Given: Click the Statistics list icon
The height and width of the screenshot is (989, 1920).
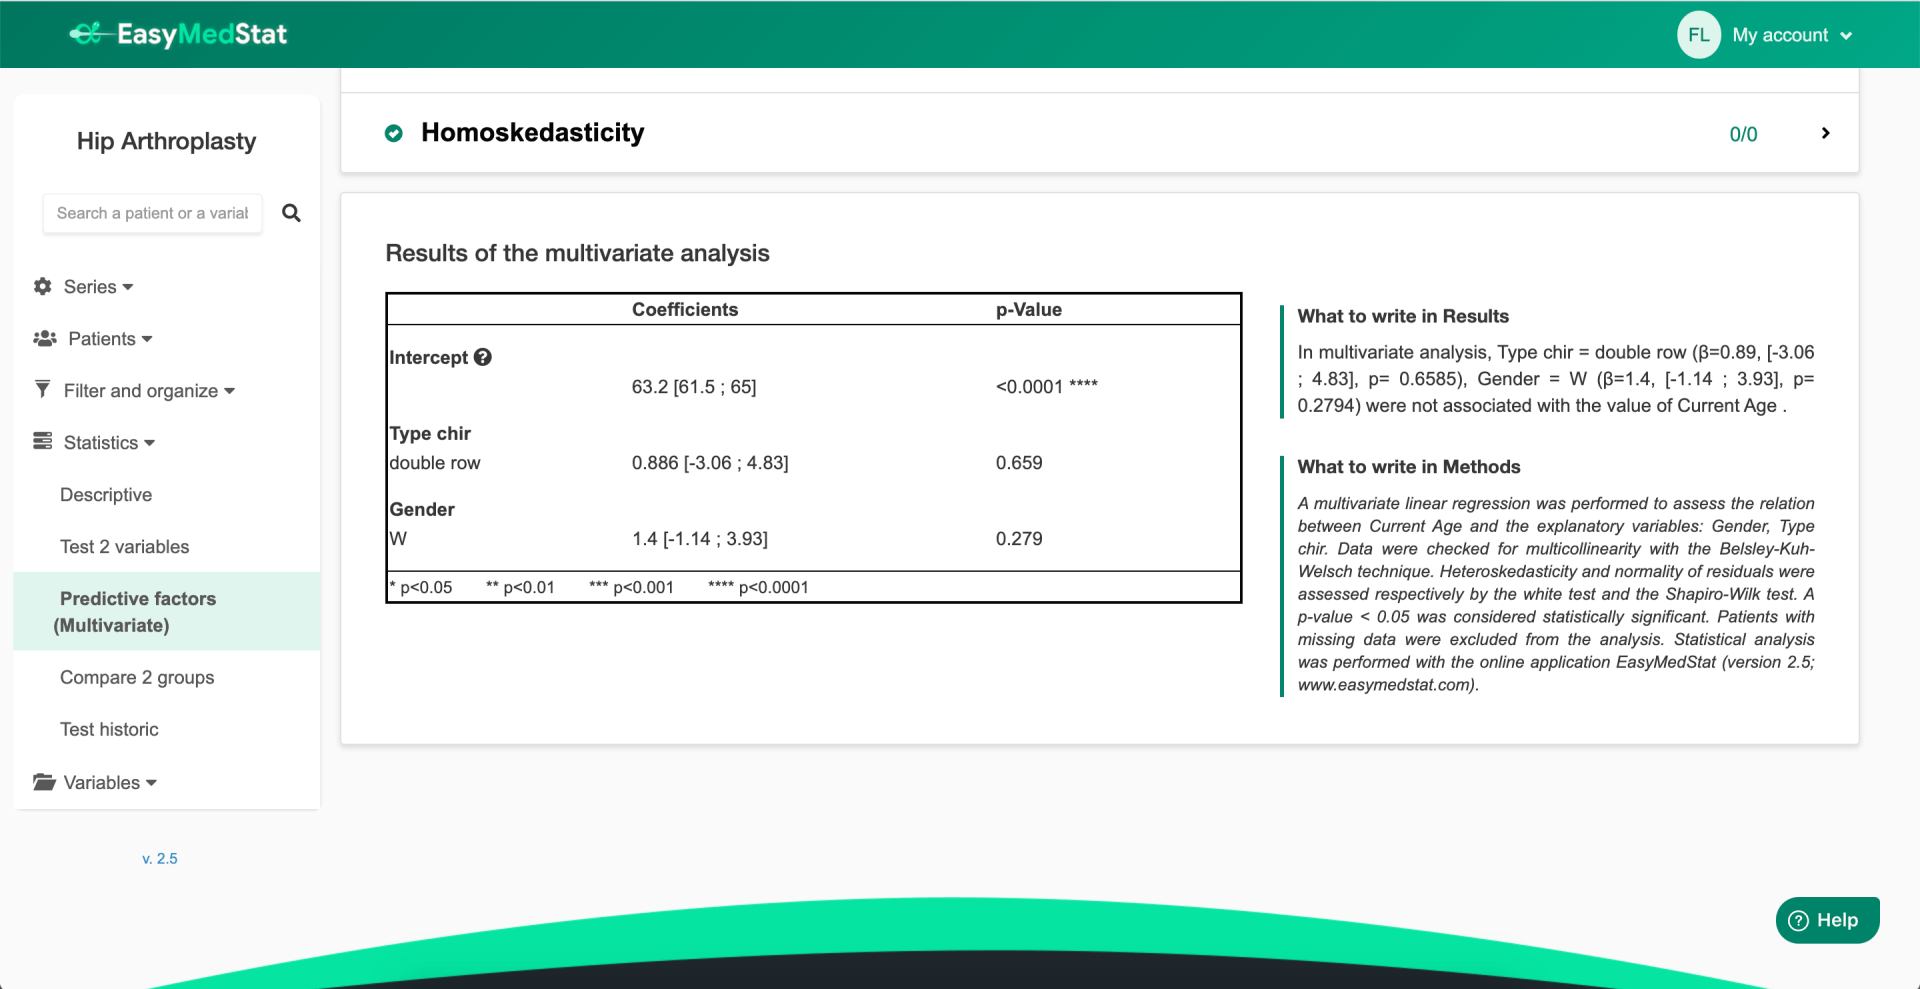Looking at the screenshot, I should tap(42, 441).
